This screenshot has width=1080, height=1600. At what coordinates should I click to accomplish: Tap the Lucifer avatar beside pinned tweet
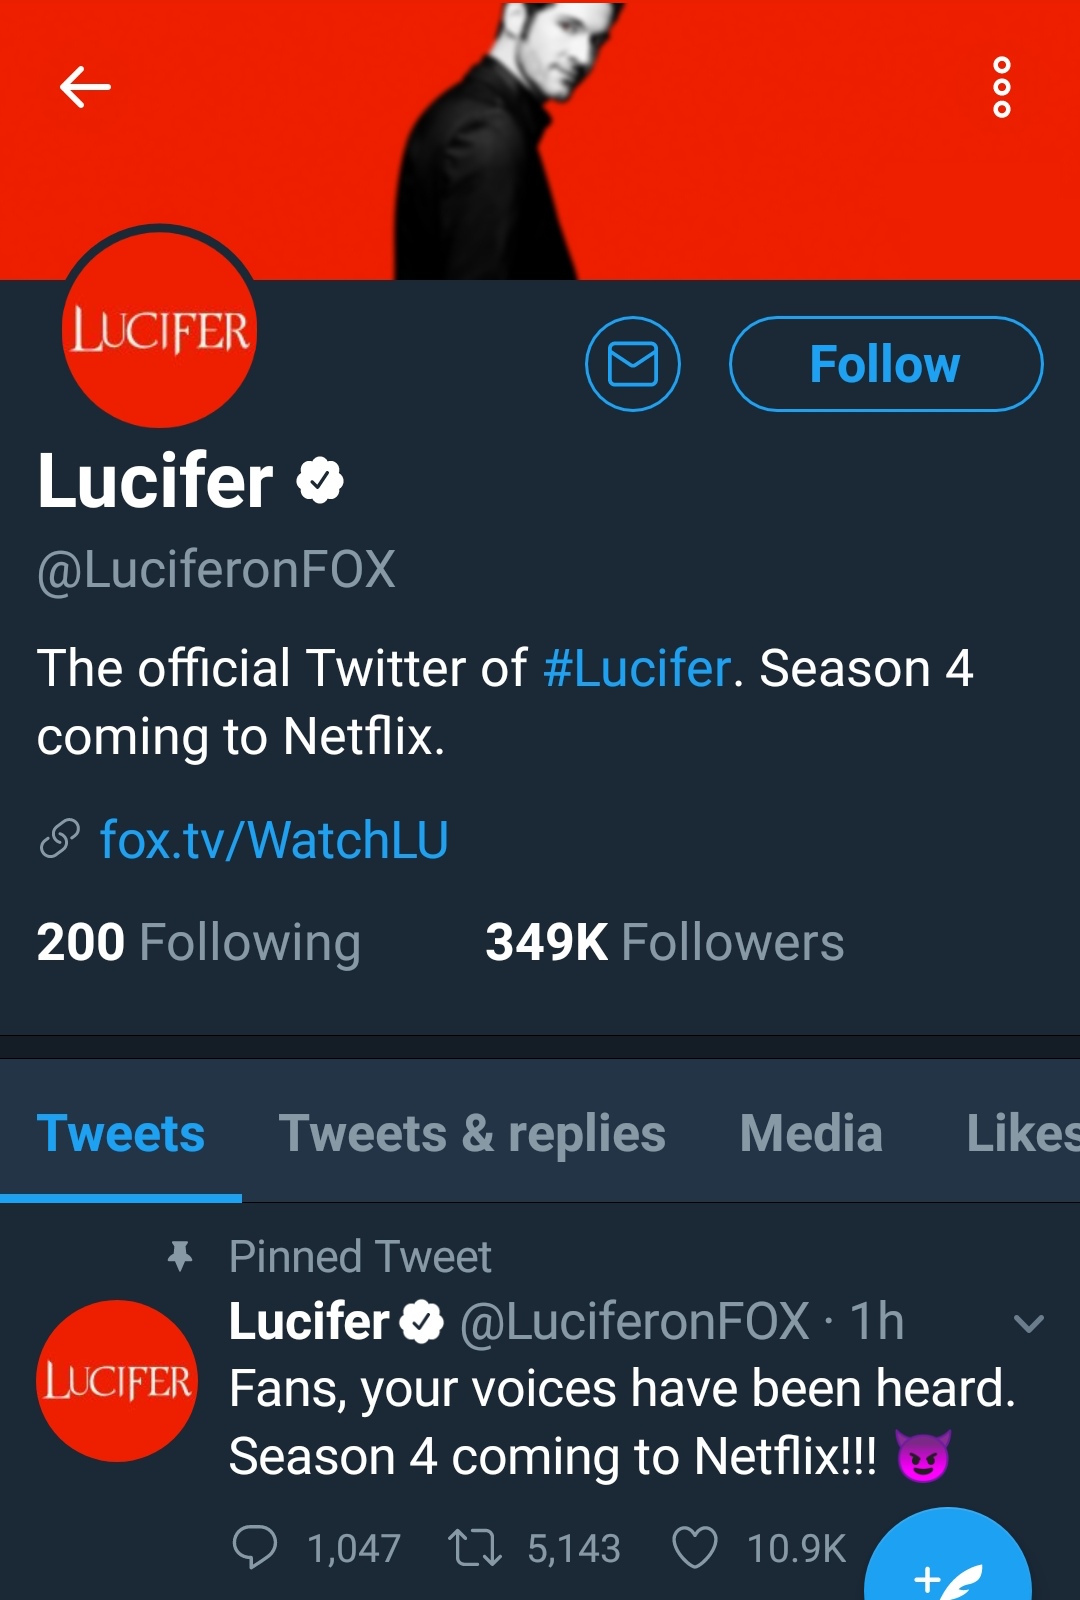click(x=117, y=1381)
